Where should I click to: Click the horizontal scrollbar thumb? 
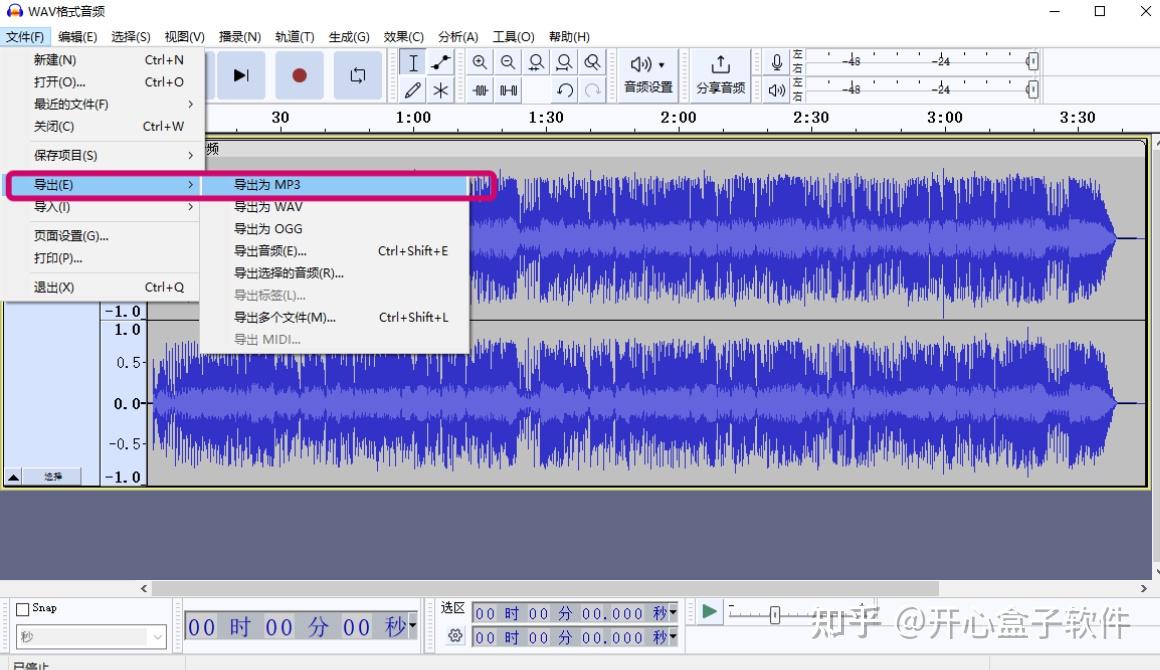tap(545, 589)
